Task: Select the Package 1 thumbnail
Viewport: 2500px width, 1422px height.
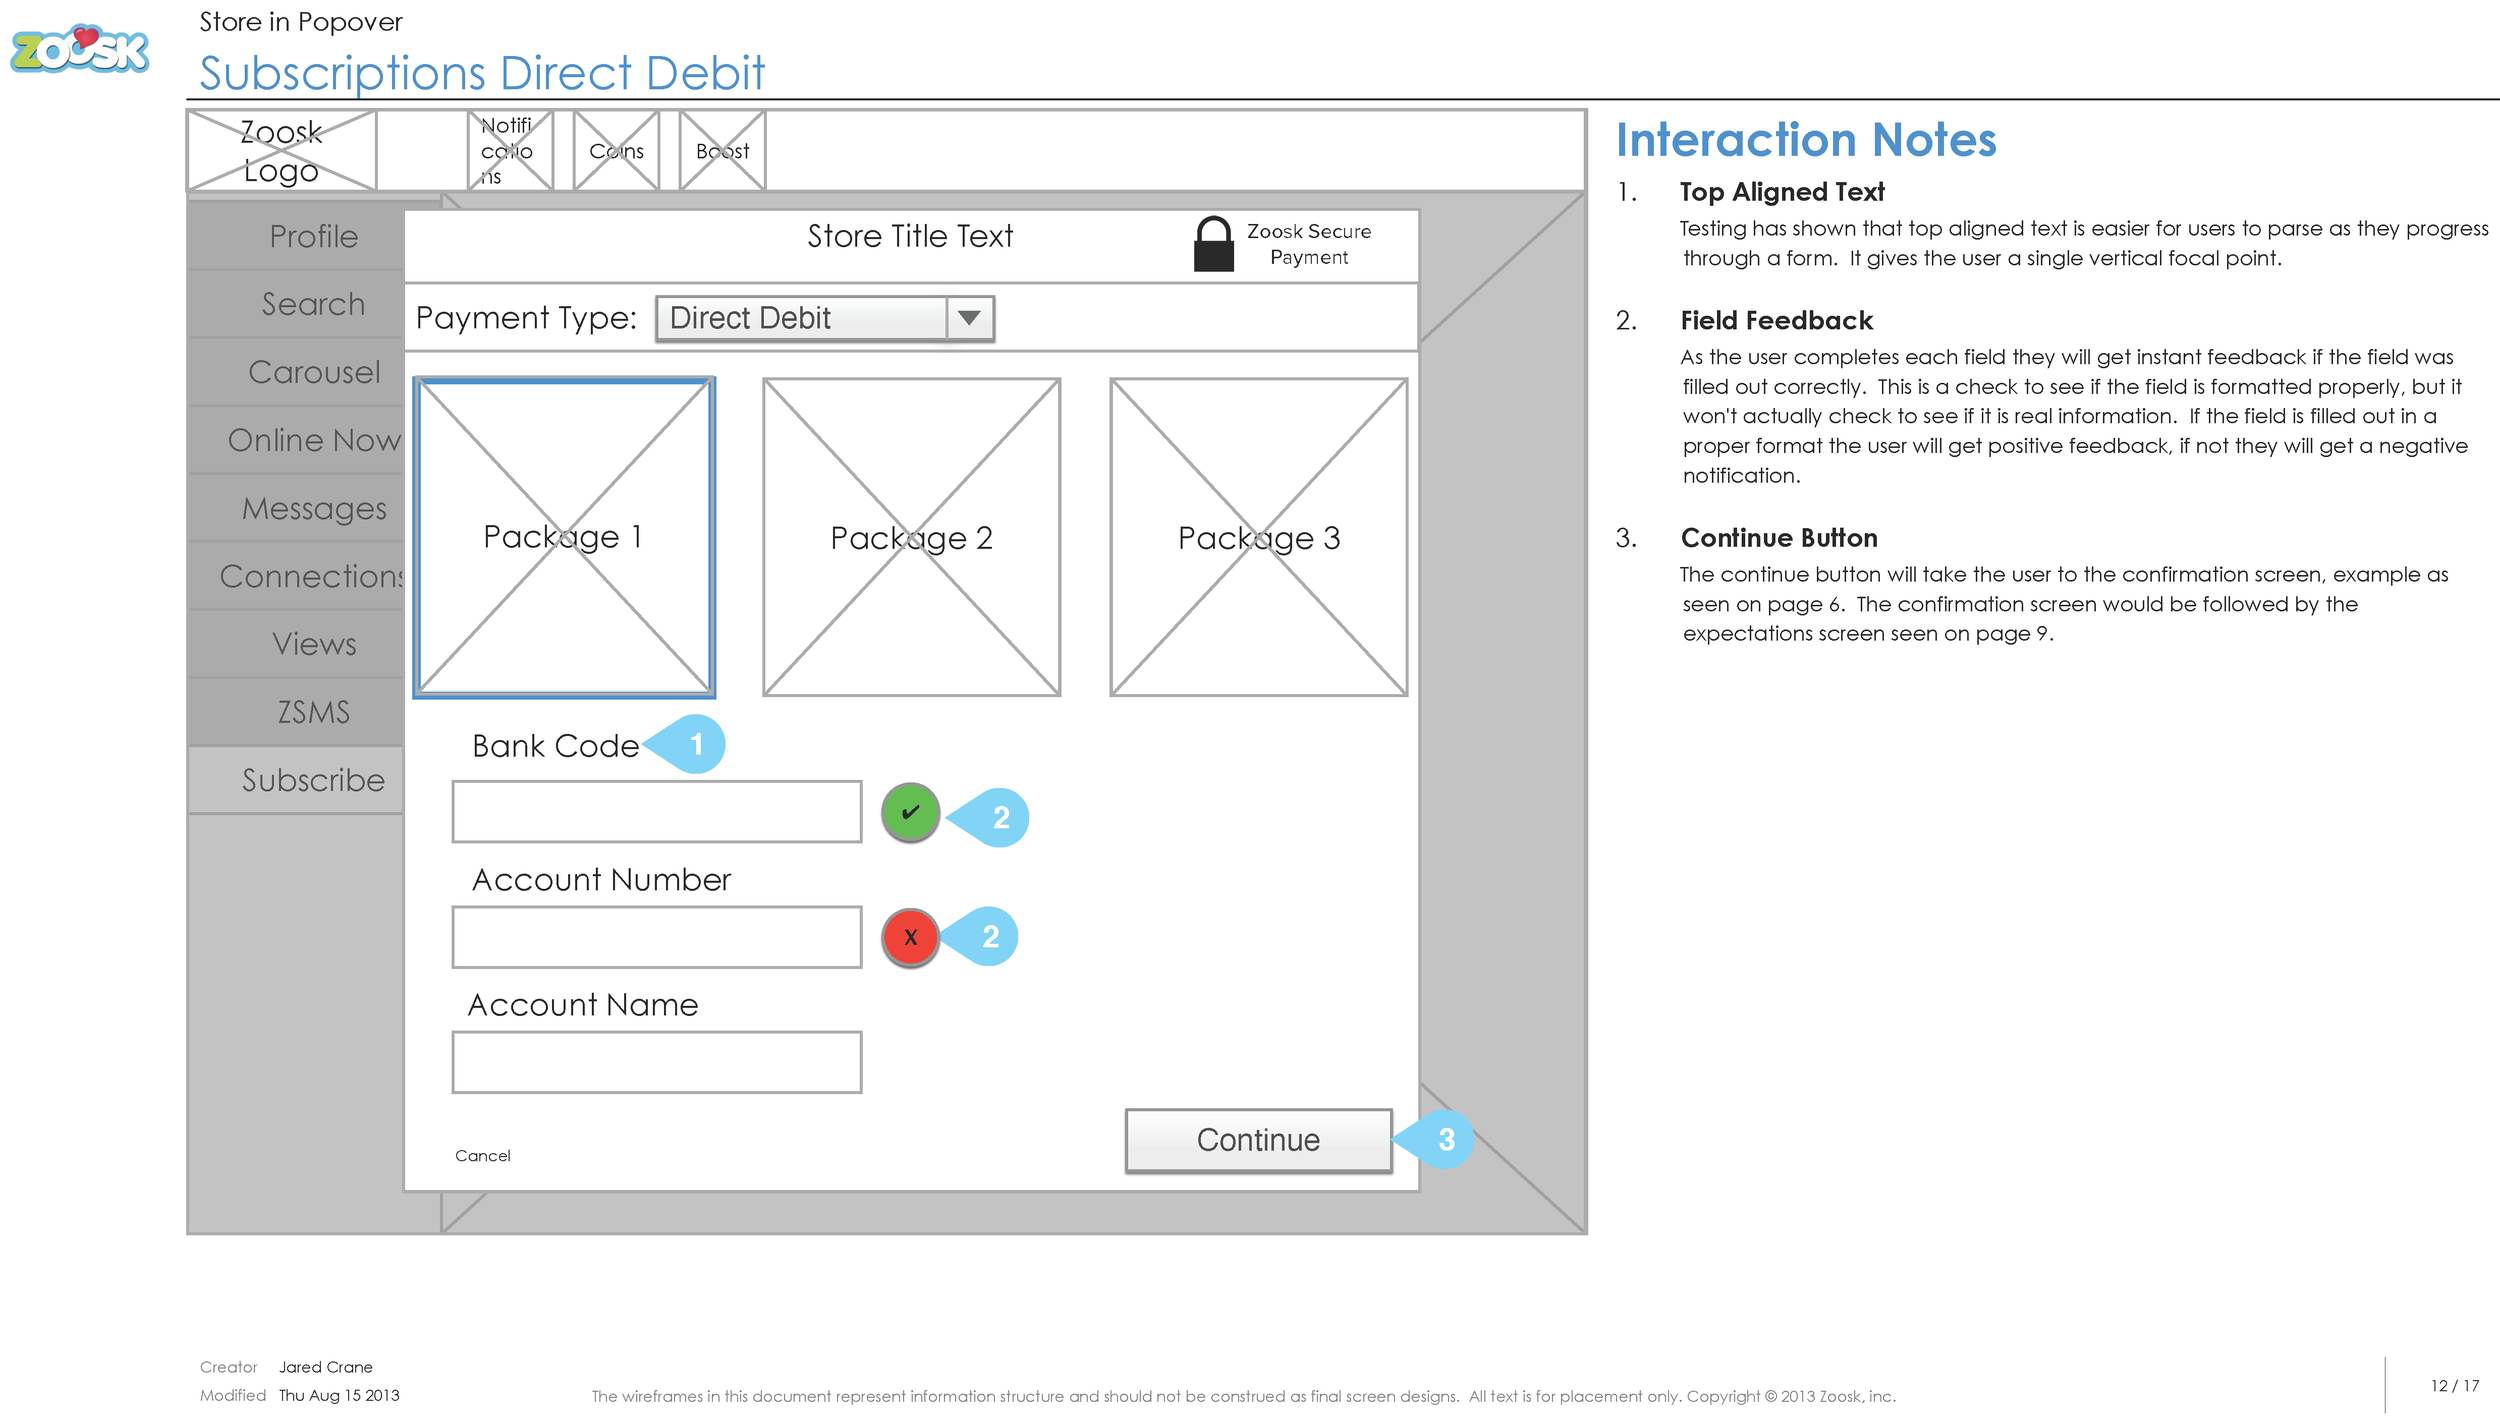Action: pos(564,537)
